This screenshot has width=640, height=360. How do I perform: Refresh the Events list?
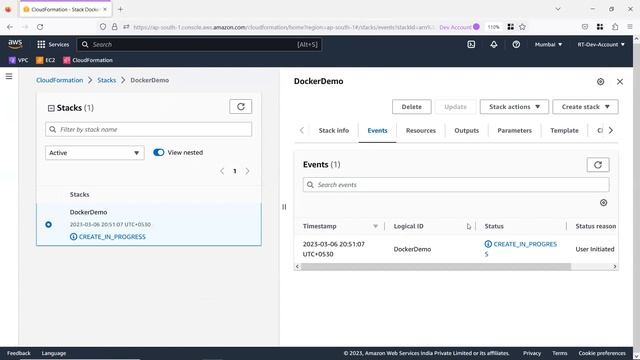pyautogui.click(x=598, y=164)
